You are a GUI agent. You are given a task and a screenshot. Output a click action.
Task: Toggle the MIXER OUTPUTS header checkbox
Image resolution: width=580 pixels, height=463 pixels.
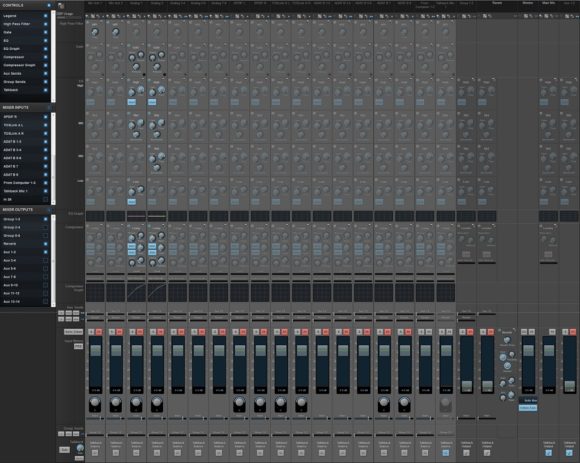[x=49, y=210]
